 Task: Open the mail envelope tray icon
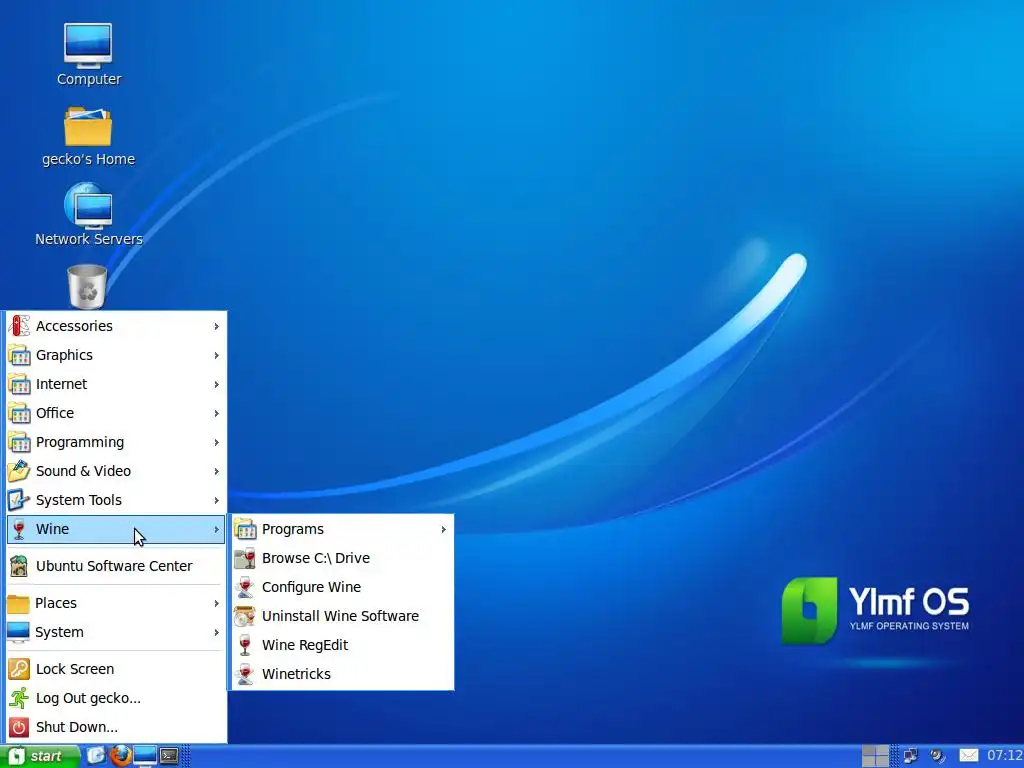pos(968,756)
